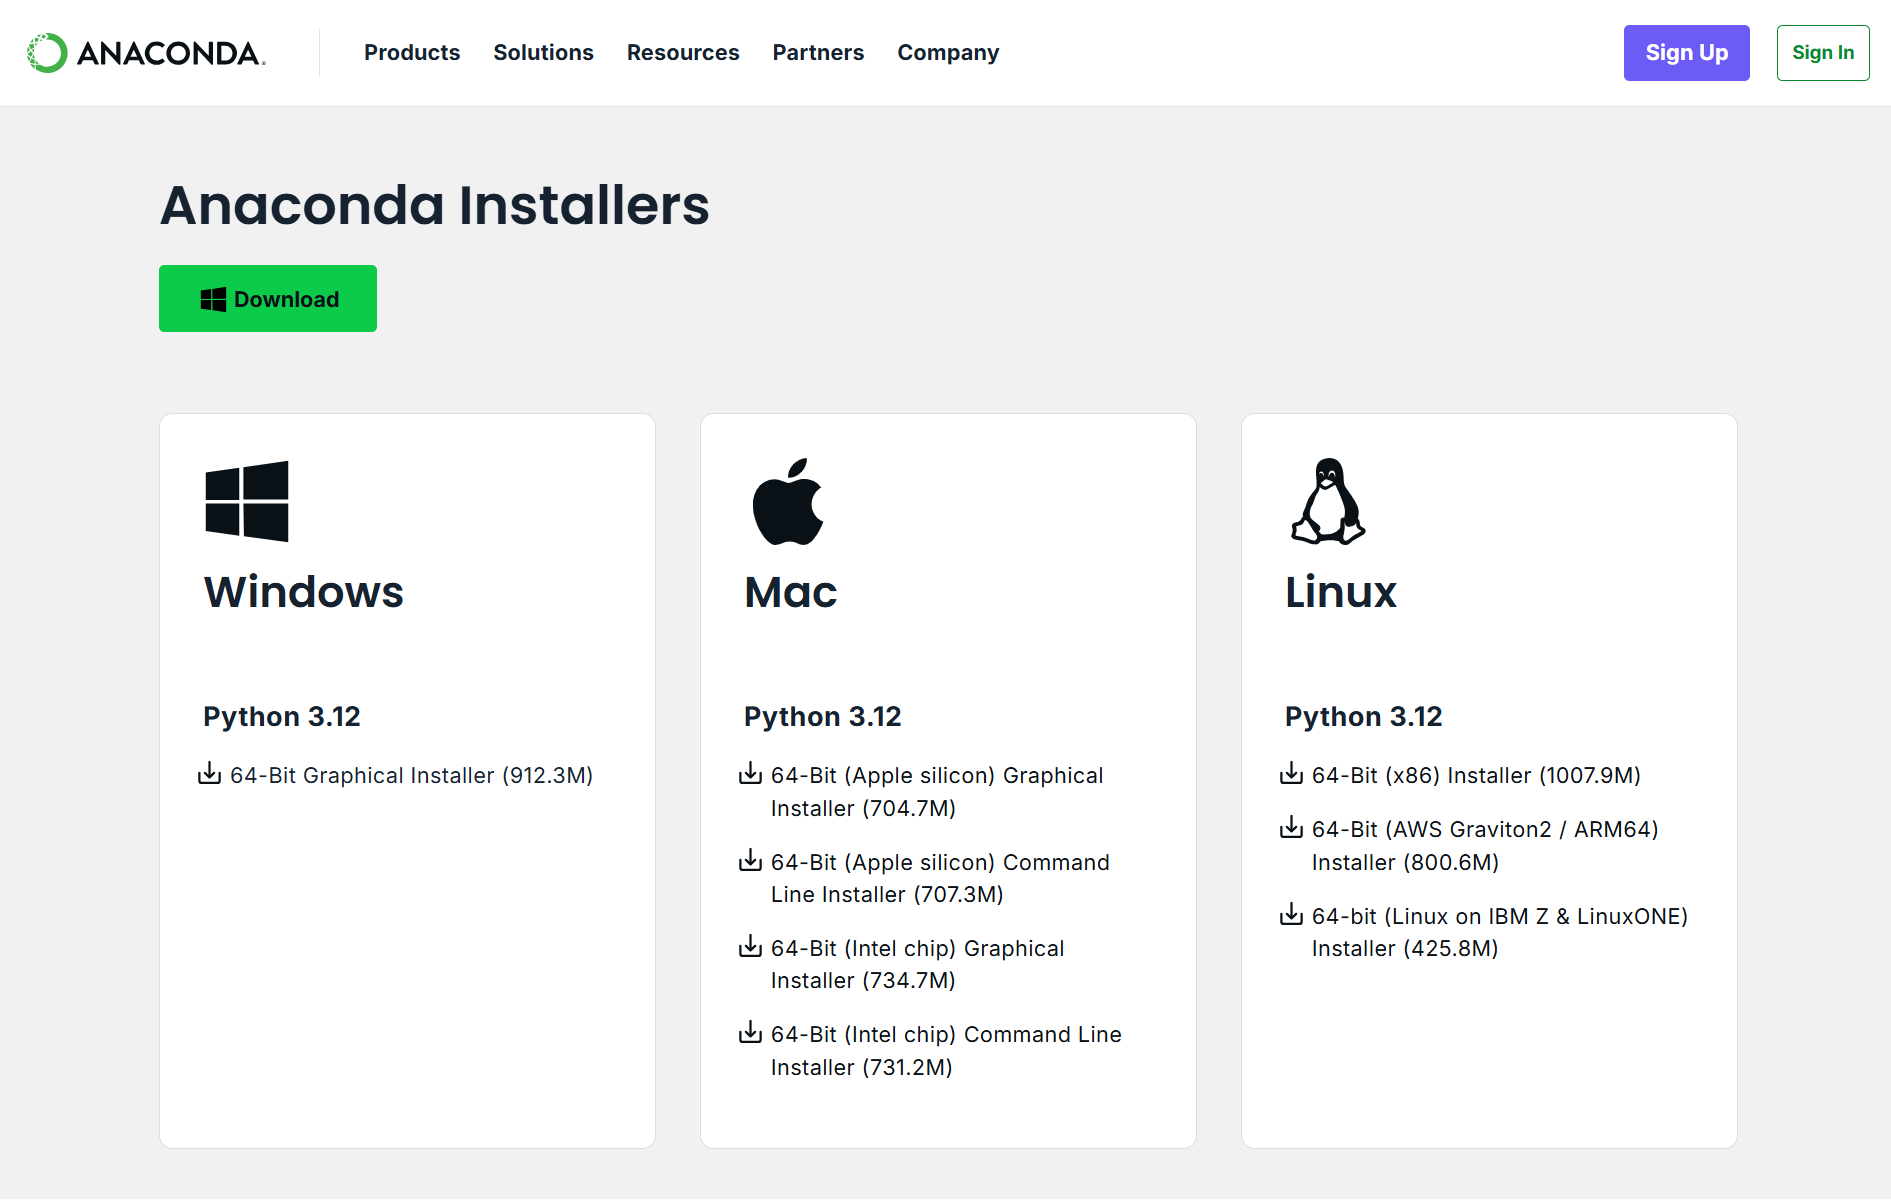The width and height of the screenshot is (1891, 1200).
Task: Click the Anaconda Installers page heading
Action: 435,205
